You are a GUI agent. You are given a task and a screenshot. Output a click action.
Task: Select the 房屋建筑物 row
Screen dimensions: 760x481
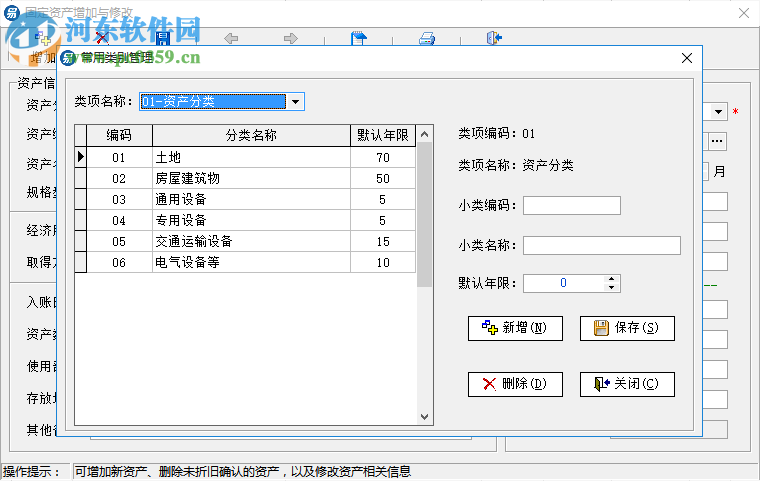click(x=245, y=178)
